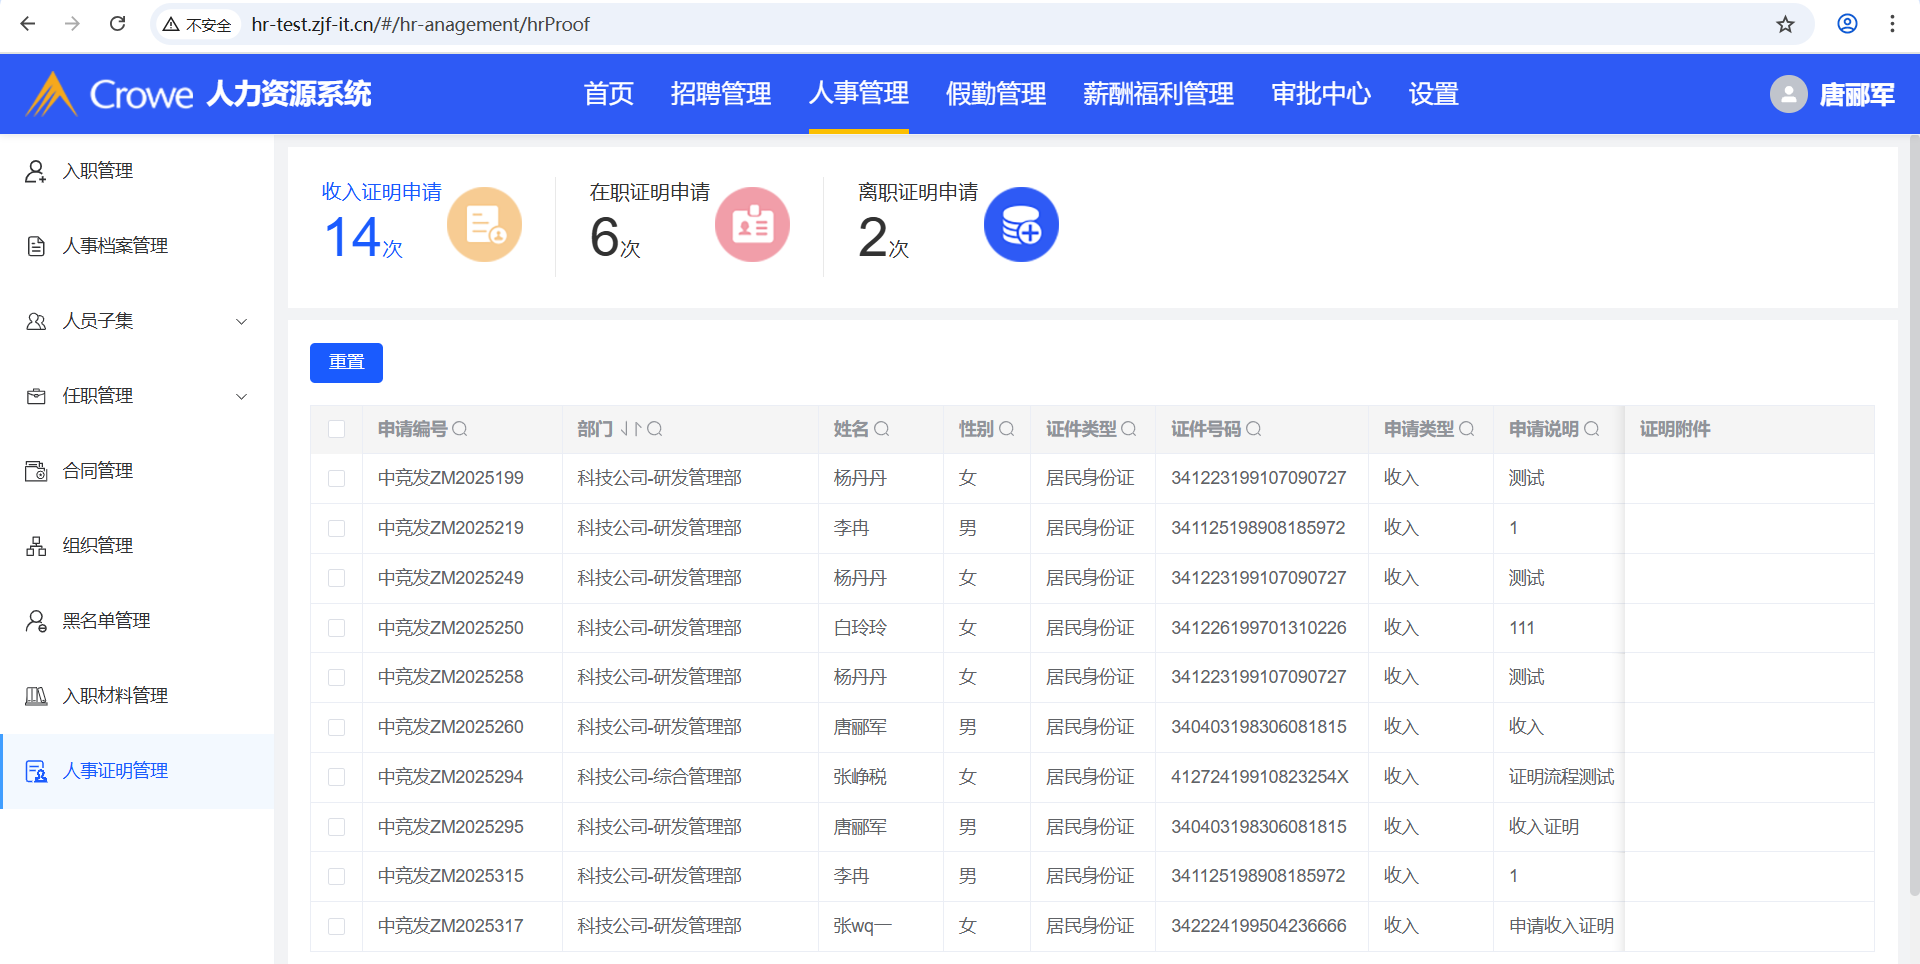Click the blue 离职证明申请 icon
Image resolution: width=1920 pixels, height=964 pixels.
(x=1021, y=225)
